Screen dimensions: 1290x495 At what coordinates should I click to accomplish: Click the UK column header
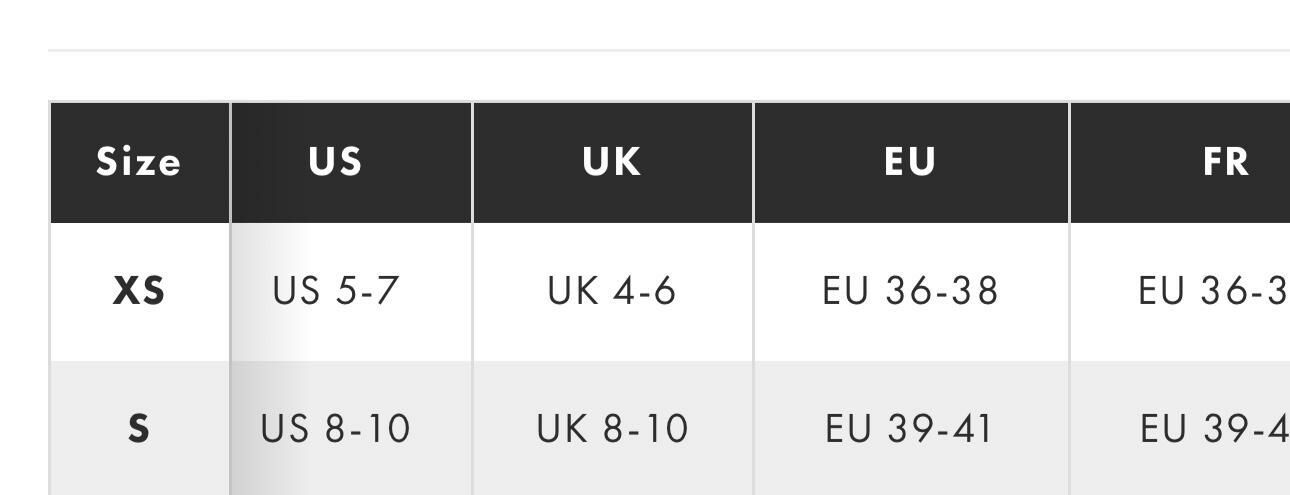point(612,162)
